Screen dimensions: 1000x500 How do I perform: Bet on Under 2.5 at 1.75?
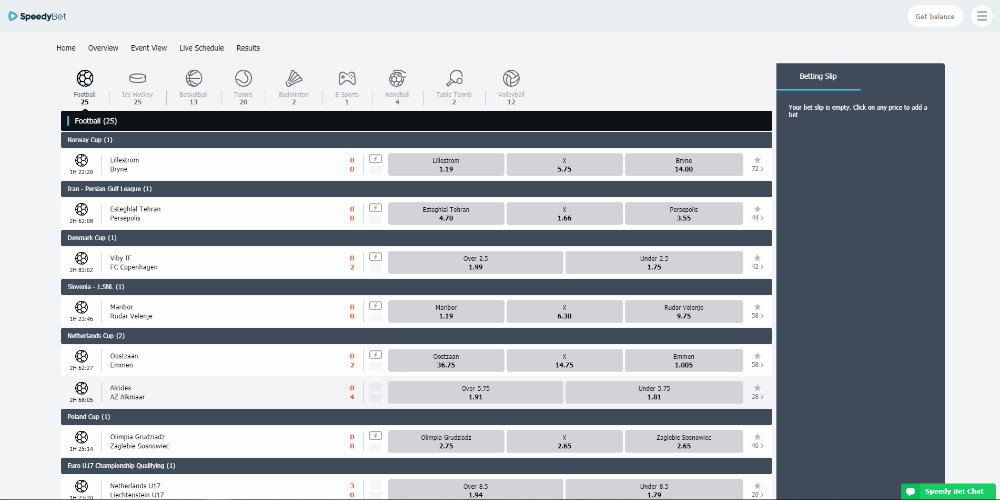pos(654,263)
